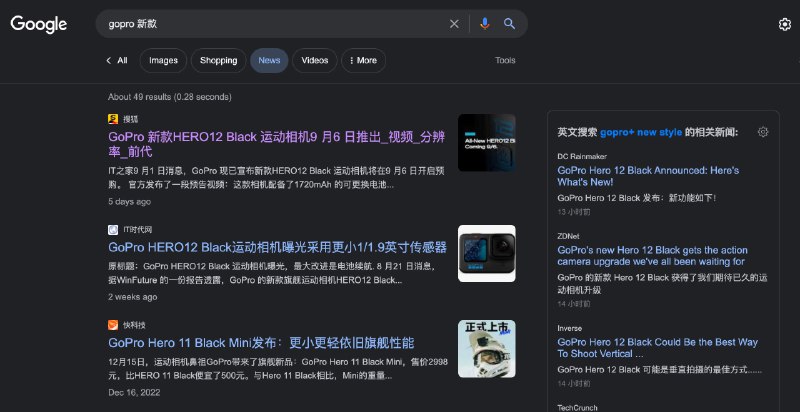Screen dimensions: 800x412
Task: Click the ZDNet source label
Action: pyautogui.click(x=568, y=237)
